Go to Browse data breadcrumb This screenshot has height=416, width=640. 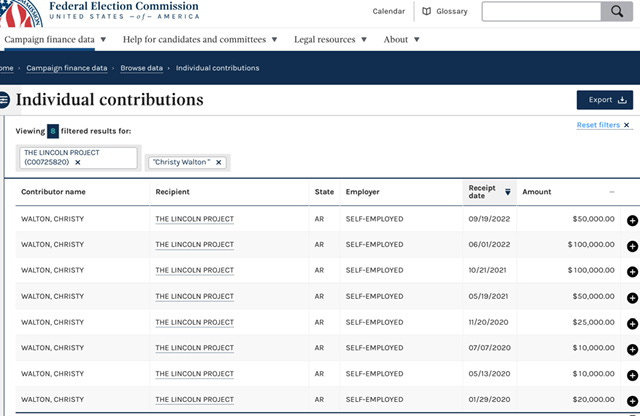click(x=142, y=68)
